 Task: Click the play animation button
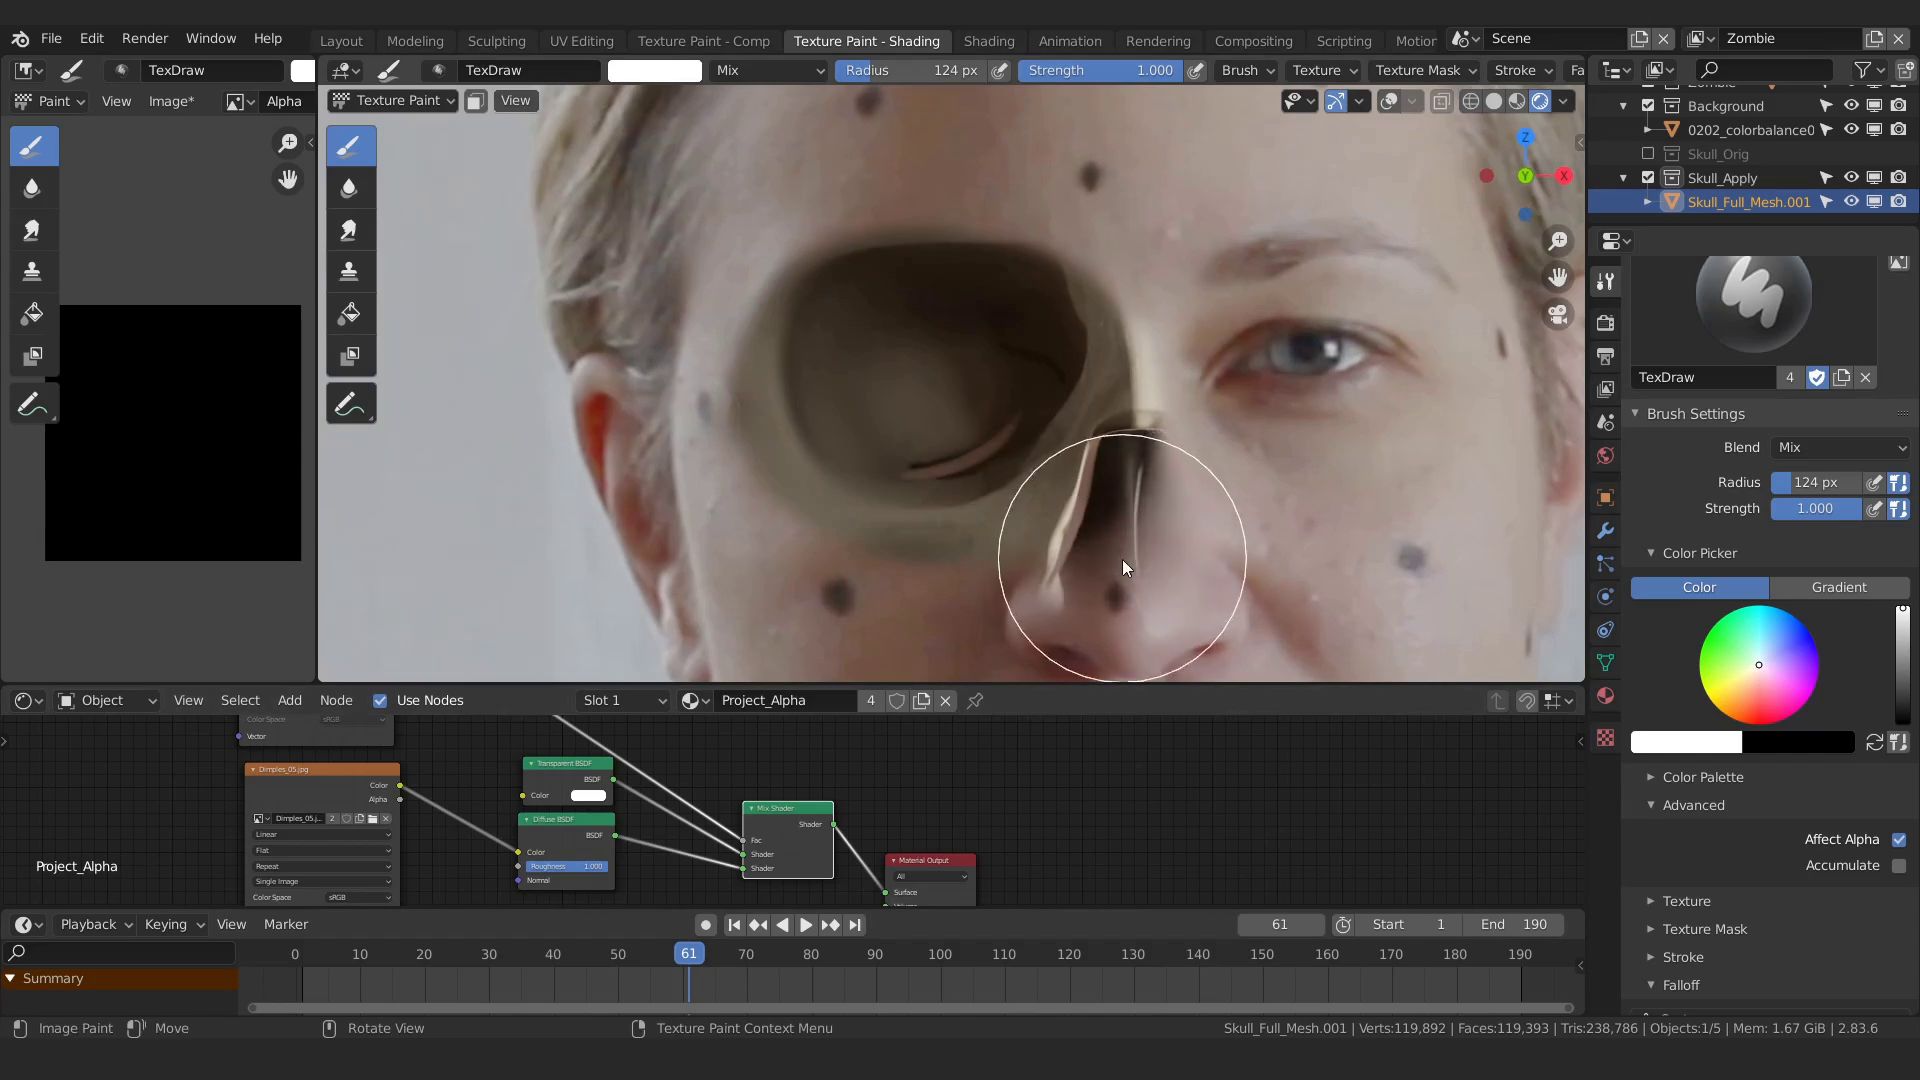[x=805, y=926]
